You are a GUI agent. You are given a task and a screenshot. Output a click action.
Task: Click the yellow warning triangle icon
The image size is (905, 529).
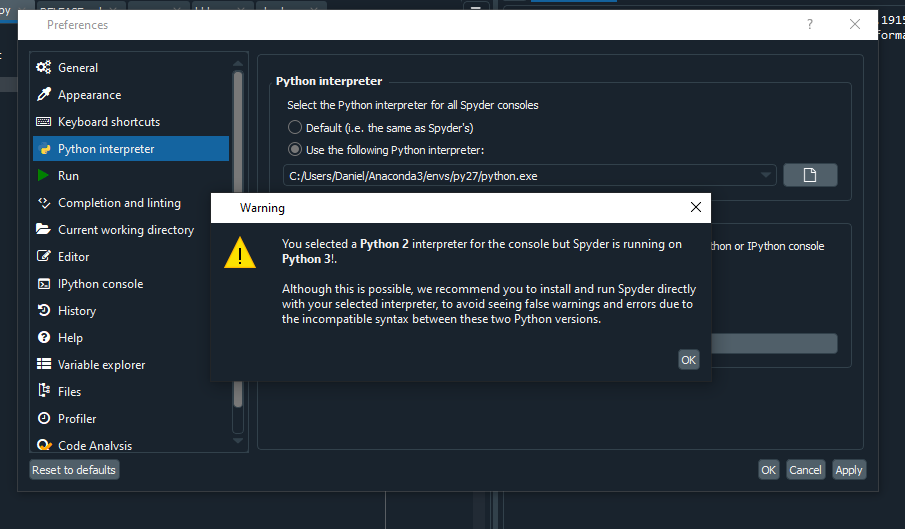click(240, 253)
